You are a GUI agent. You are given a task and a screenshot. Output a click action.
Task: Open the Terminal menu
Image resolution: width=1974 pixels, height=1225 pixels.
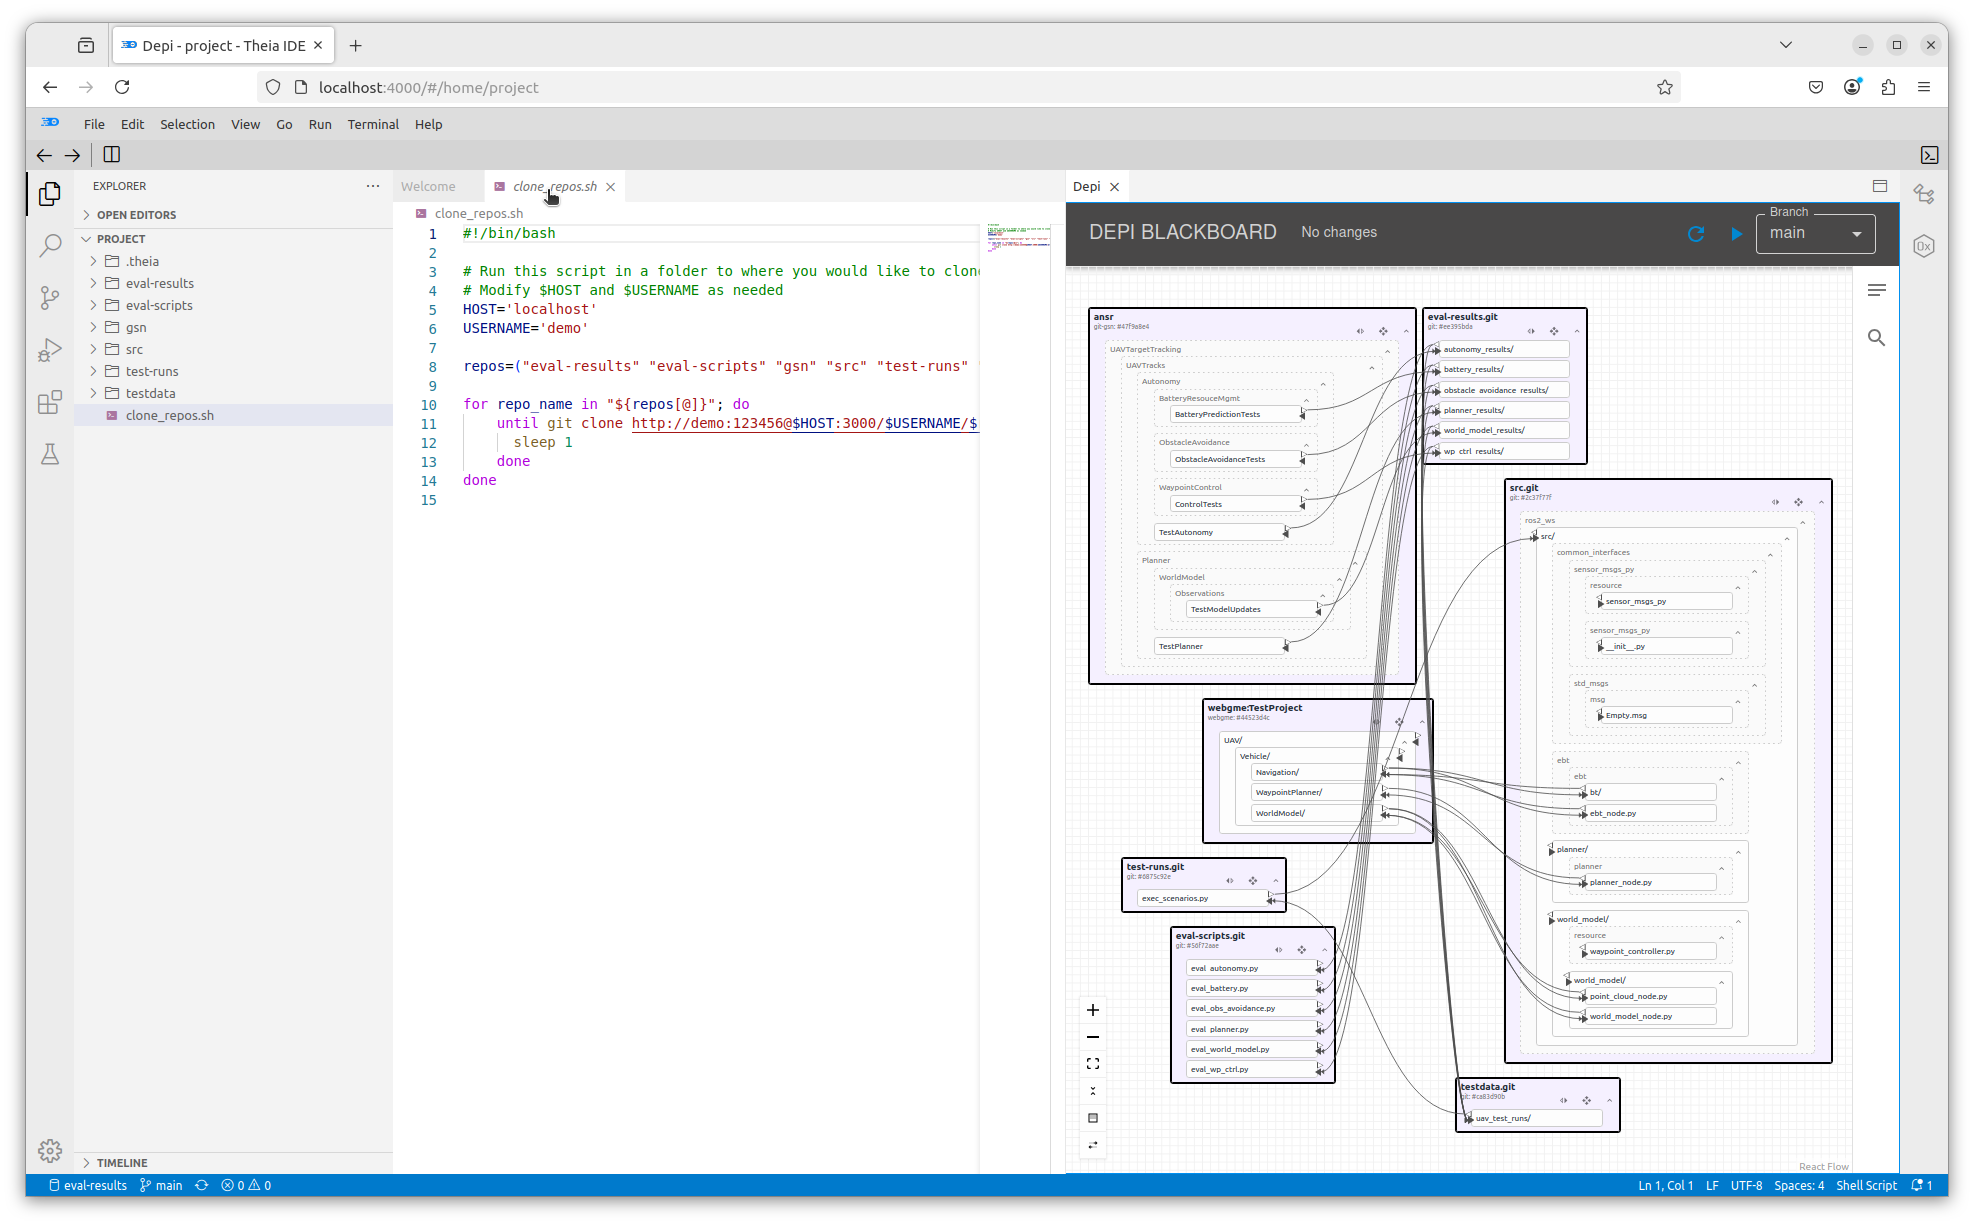[373, 124]
